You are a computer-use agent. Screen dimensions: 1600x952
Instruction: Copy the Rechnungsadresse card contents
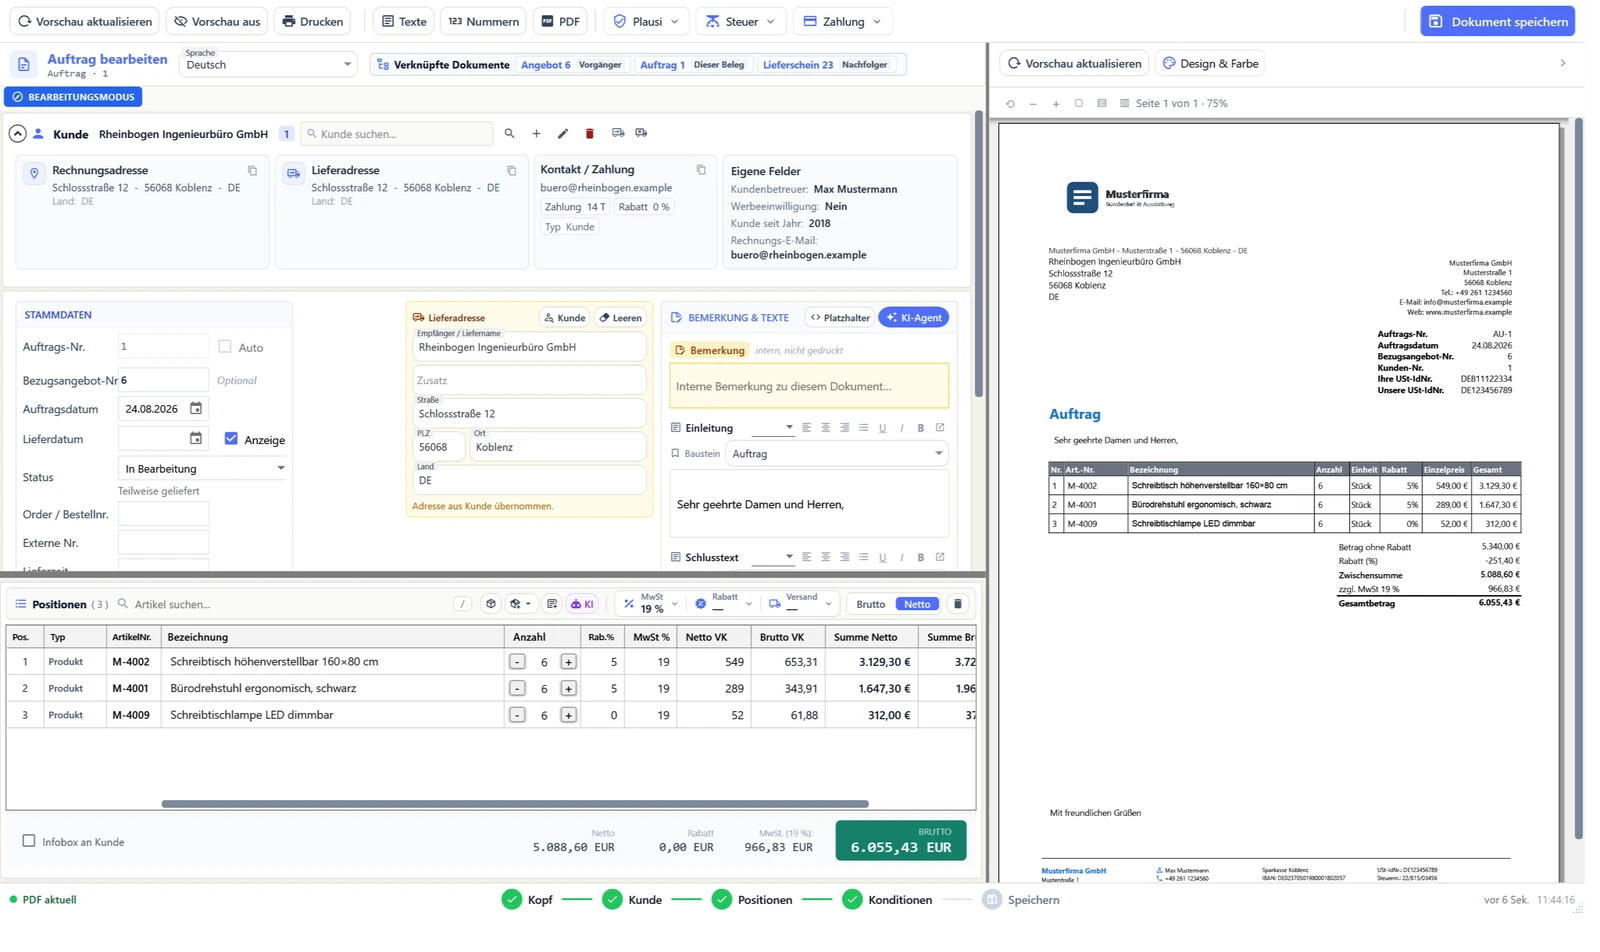[252, 171]
